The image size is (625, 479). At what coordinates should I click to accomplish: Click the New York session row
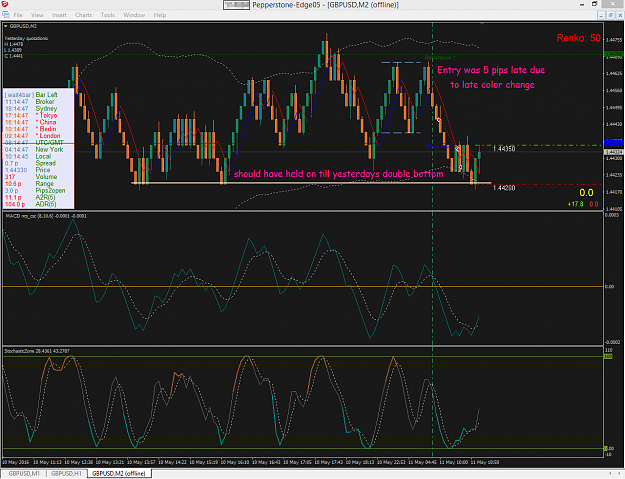coord(34,149)
